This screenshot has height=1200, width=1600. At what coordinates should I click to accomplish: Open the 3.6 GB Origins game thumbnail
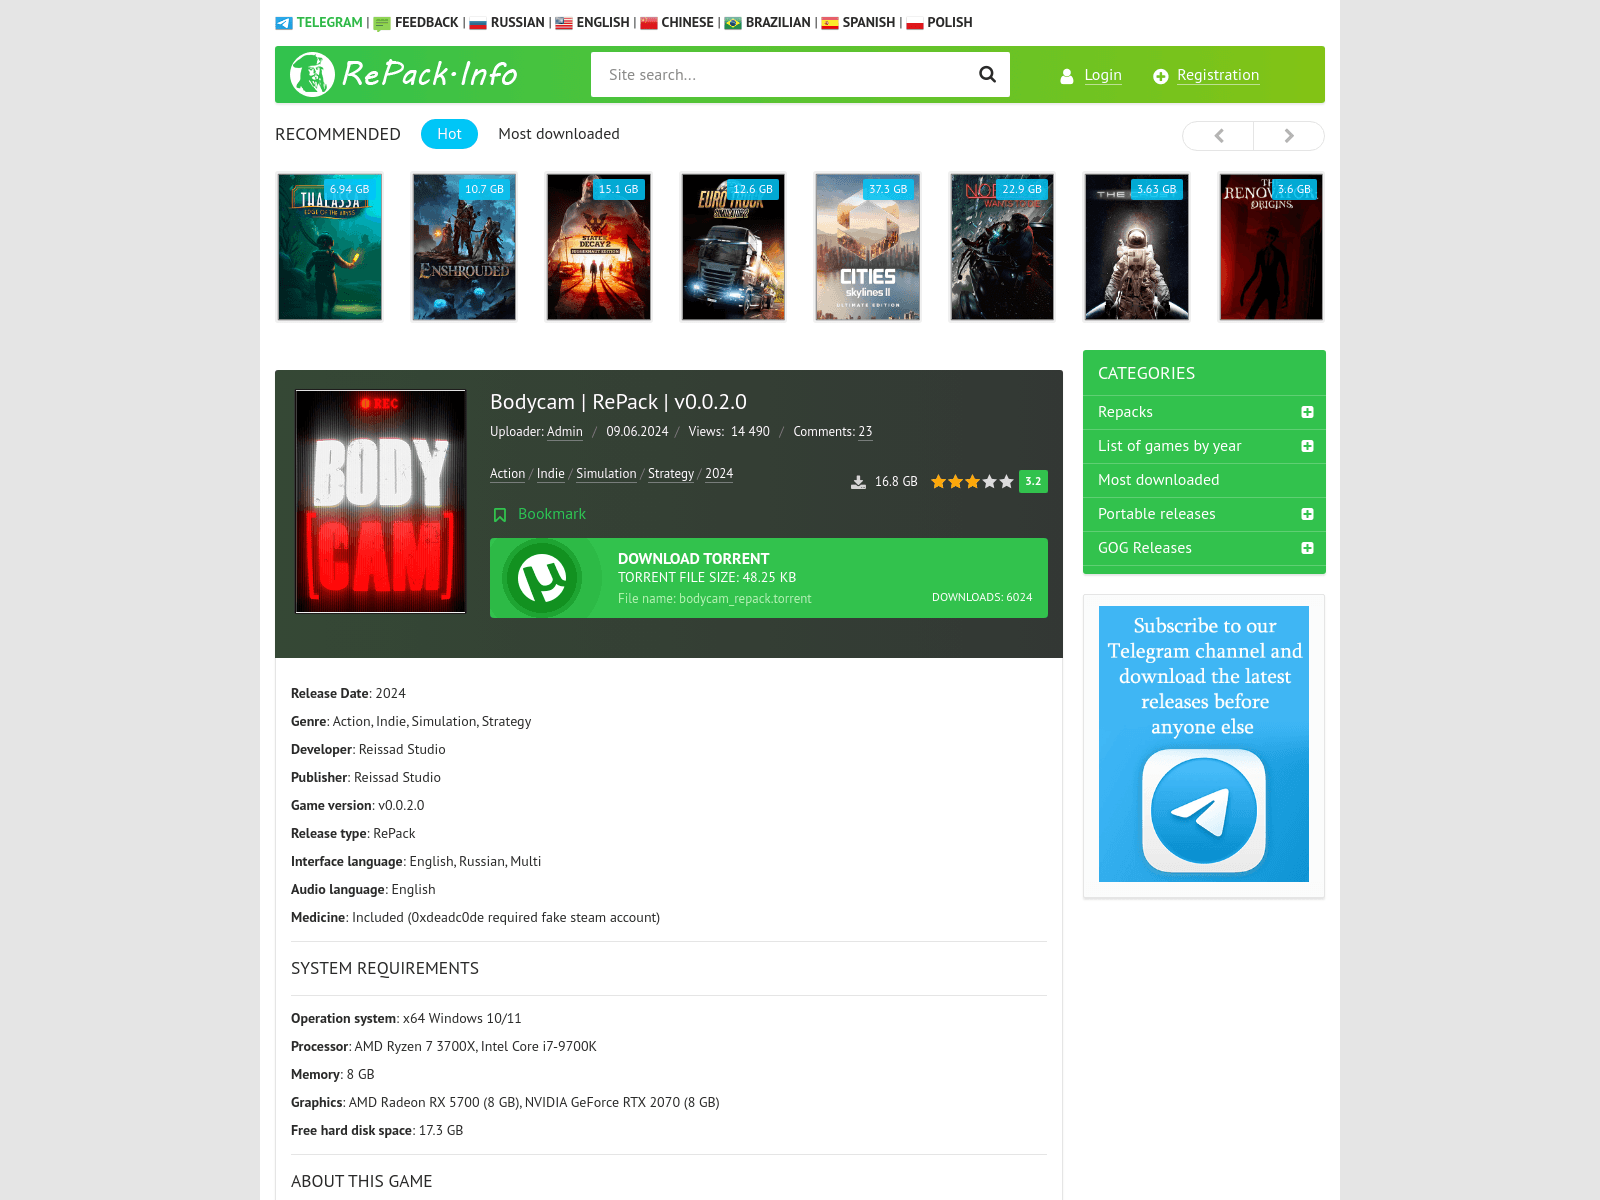tap(1271, 247)
